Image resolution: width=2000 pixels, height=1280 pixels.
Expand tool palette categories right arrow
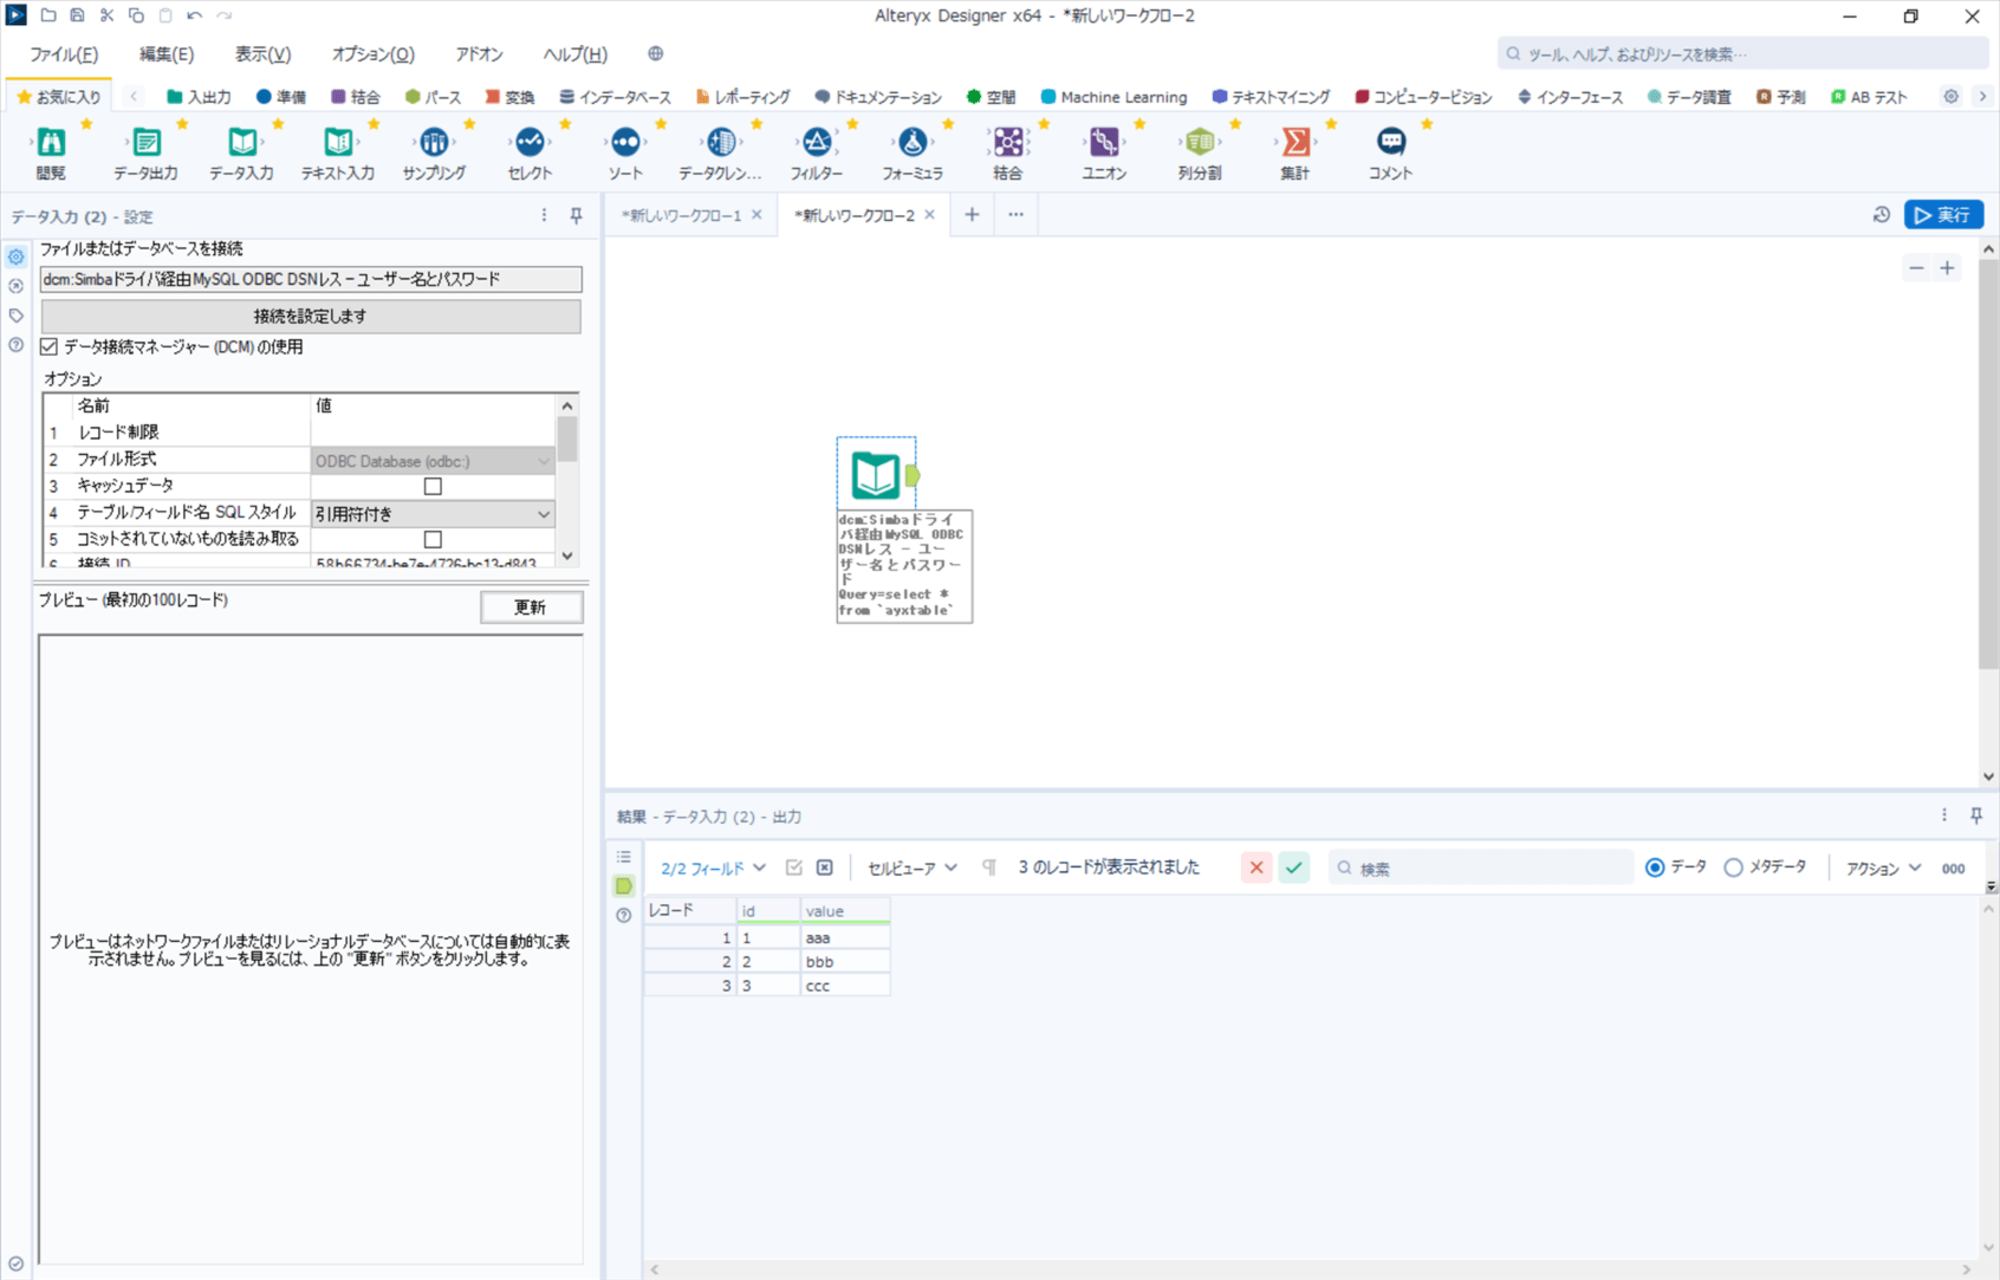1983,97
